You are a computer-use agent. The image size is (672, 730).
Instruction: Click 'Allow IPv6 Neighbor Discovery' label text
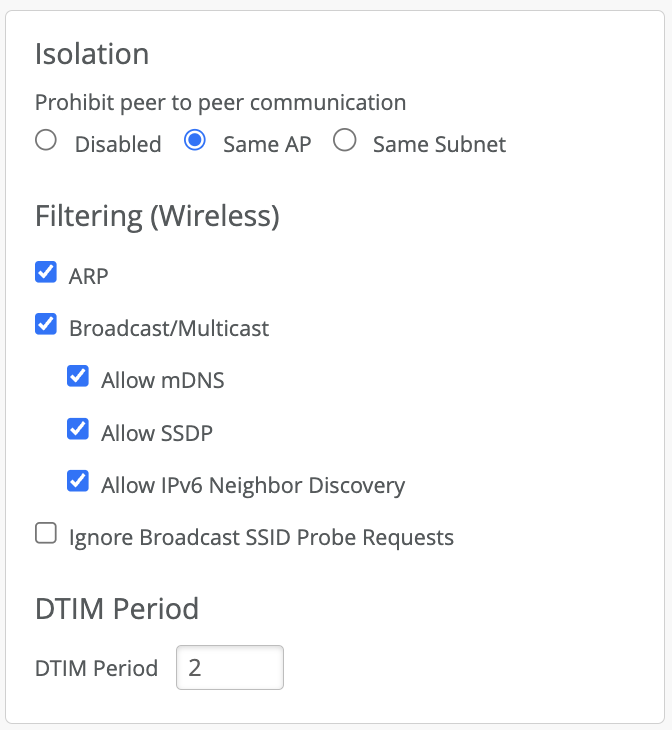click(x=253, y=486)
